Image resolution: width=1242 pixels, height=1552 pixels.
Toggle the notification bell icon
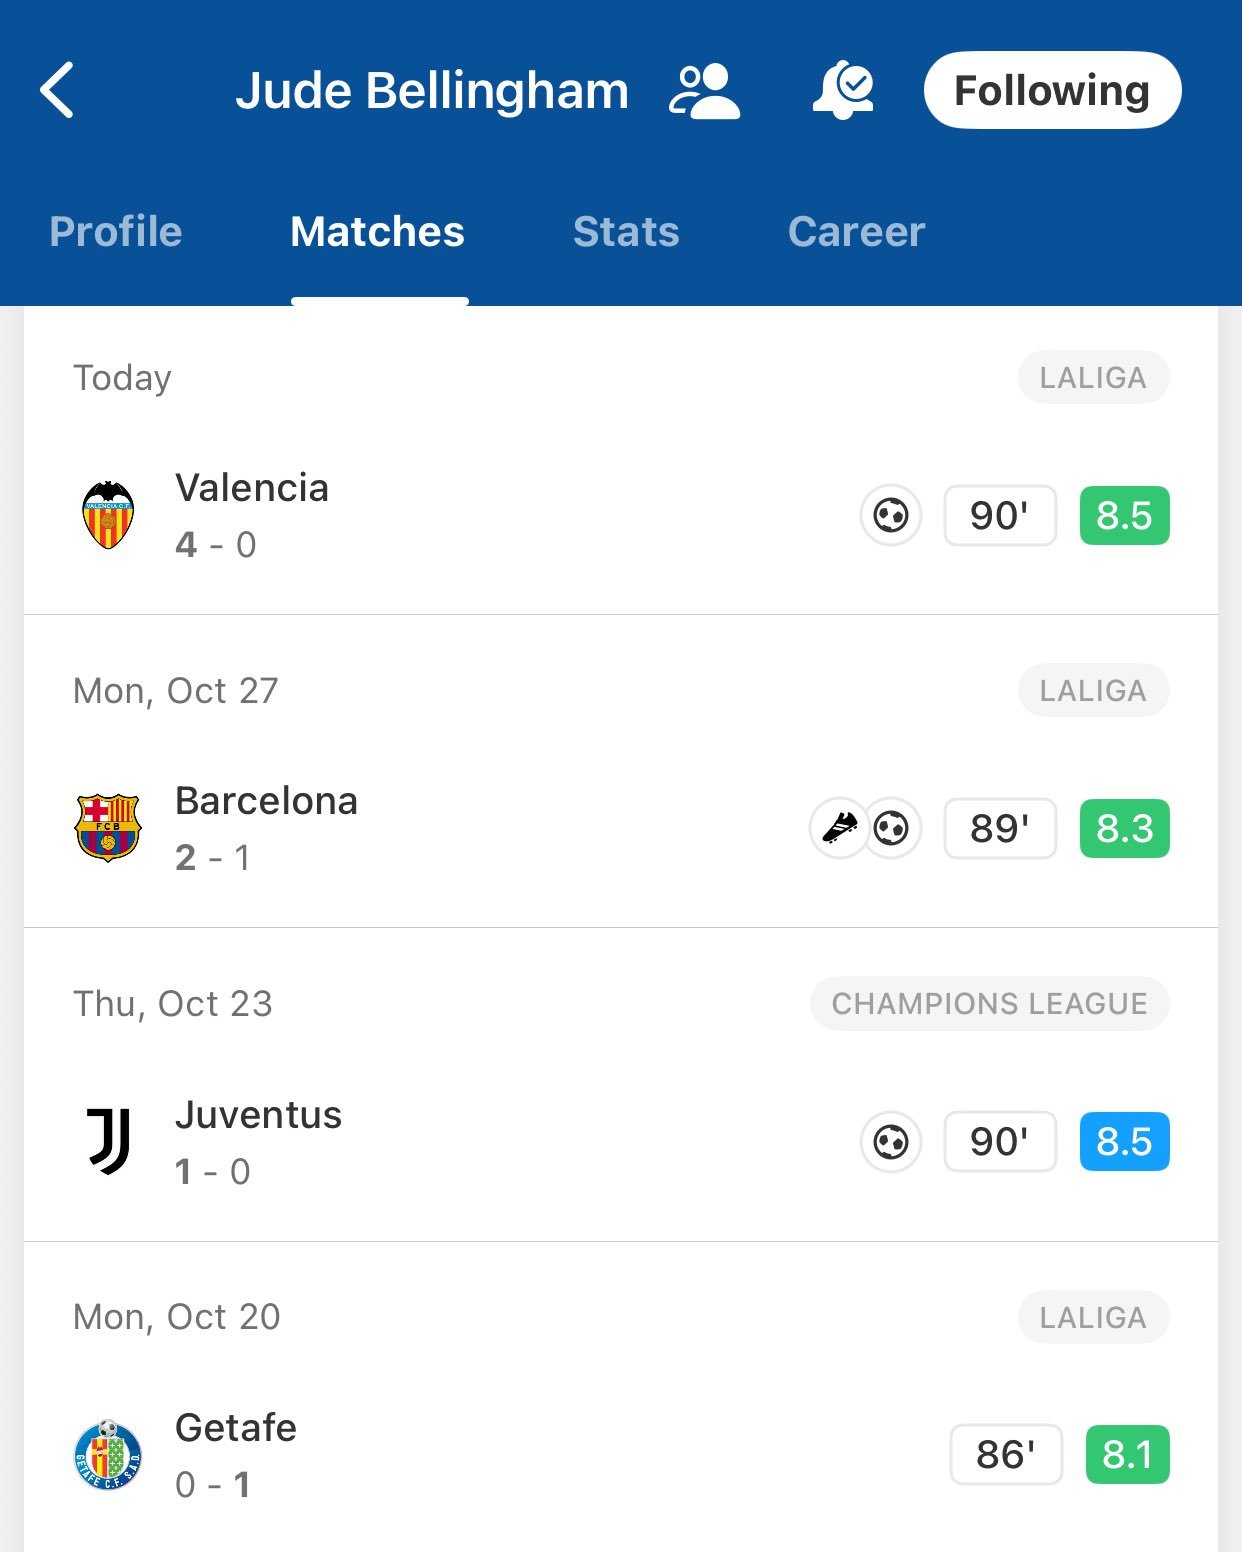pos(843,90)
